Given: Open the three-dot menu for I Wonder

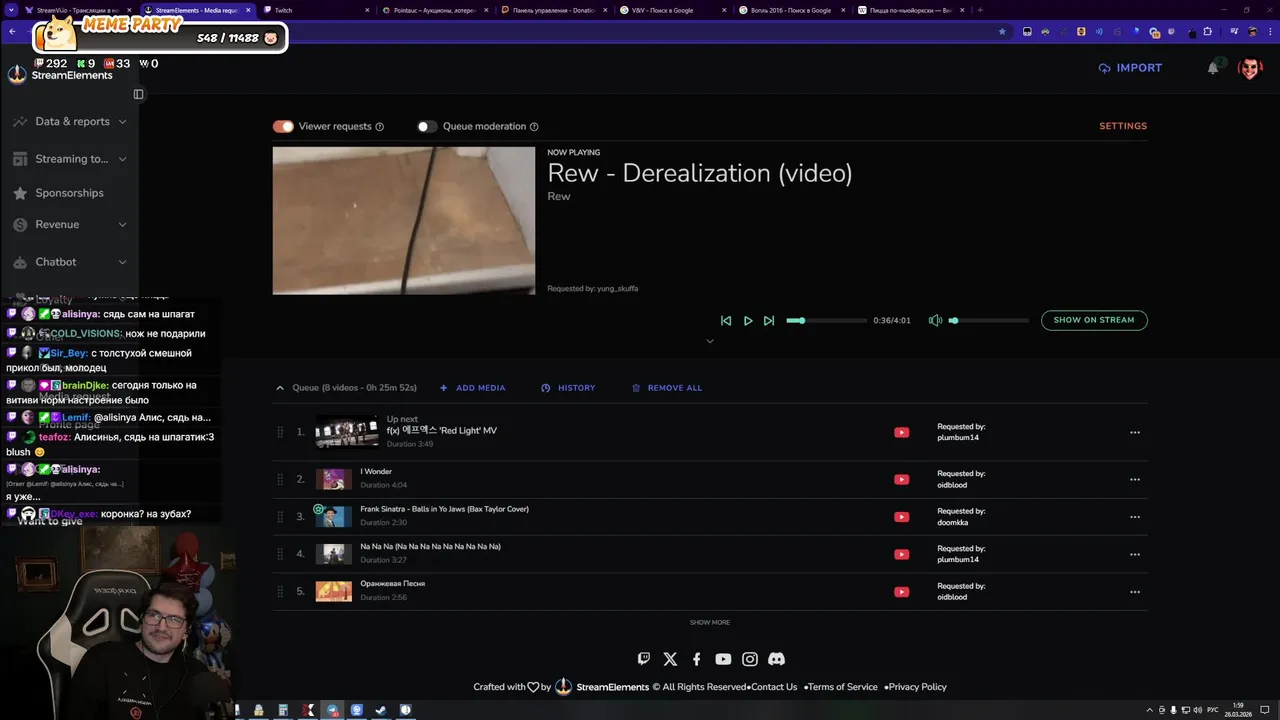Looking at the screenshot, I should click(1135, 480).
